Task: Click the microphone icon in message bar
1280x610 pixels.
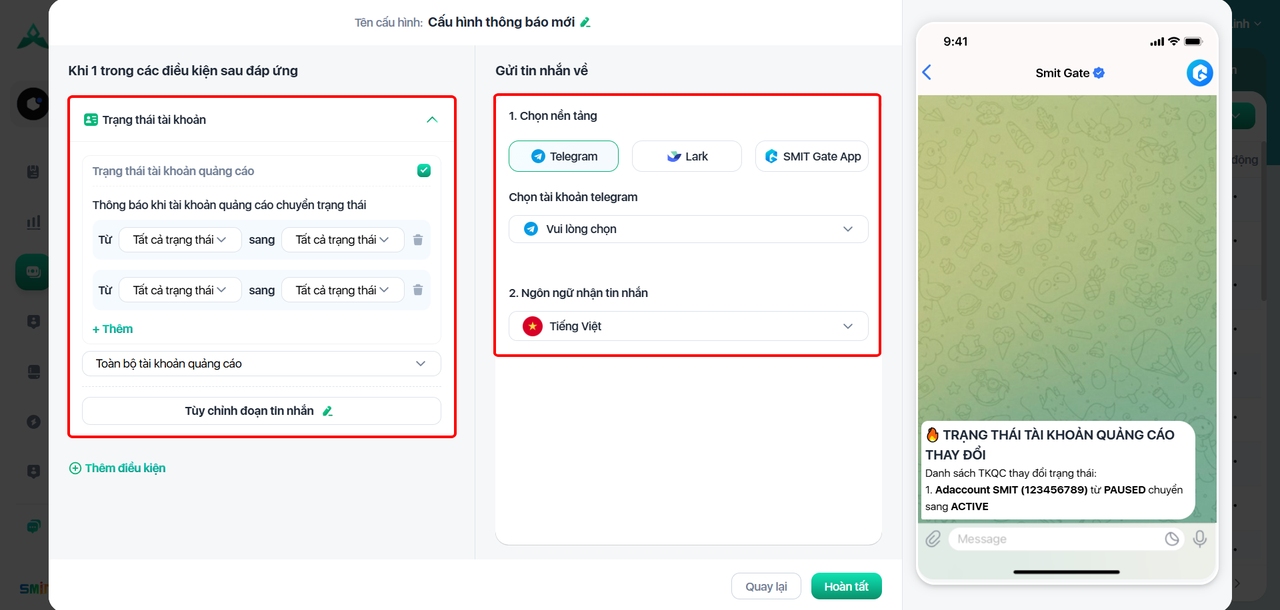Action: (x=1200, y=539)
